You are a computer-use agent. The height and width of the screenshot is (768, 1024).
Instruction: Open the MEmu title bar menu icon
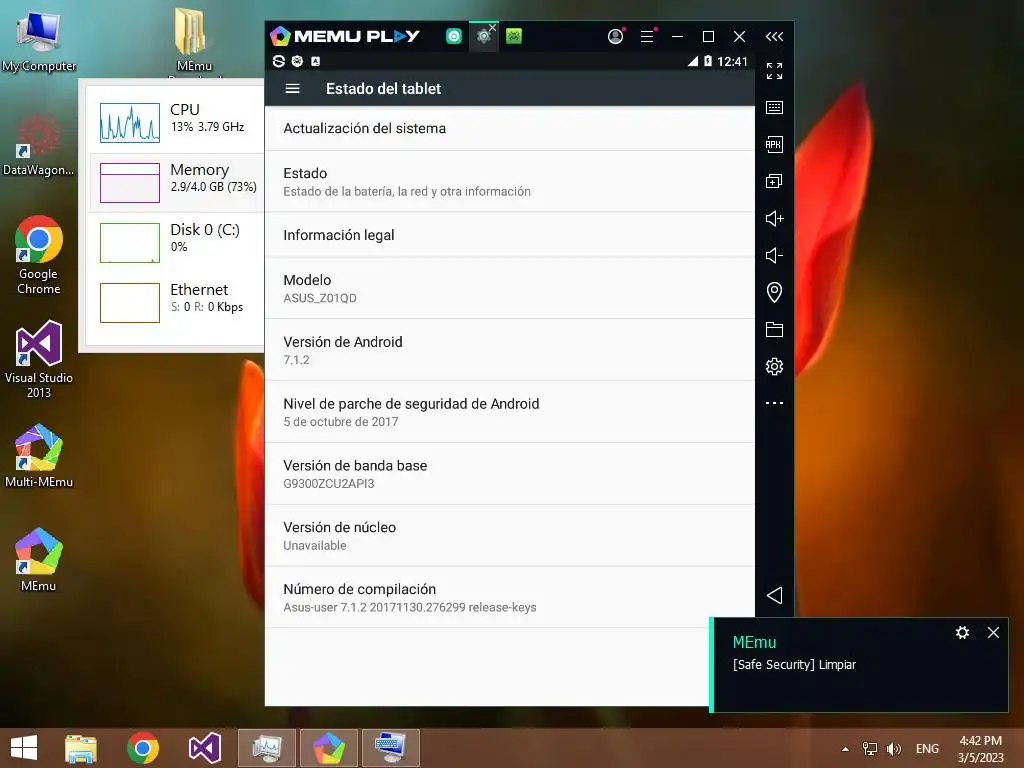tap(647, 37)
